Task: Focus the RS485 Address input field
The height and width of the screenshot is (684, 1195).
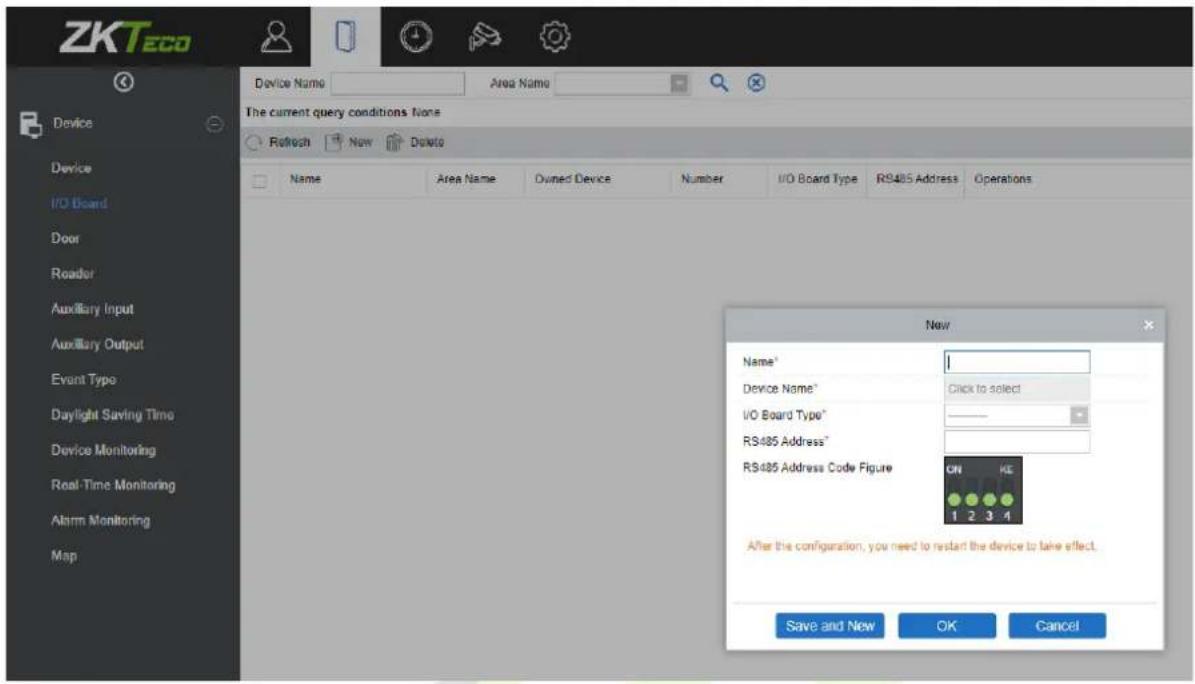Action: 1017,442
